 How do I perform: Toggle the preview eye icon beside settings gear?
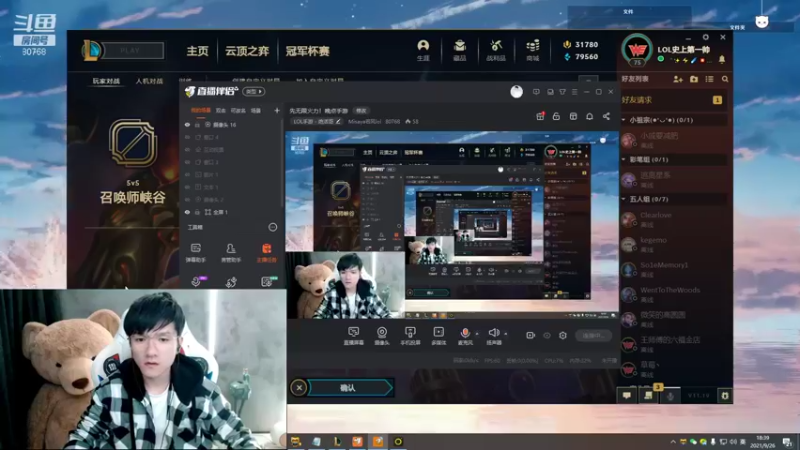pos(547,335)
